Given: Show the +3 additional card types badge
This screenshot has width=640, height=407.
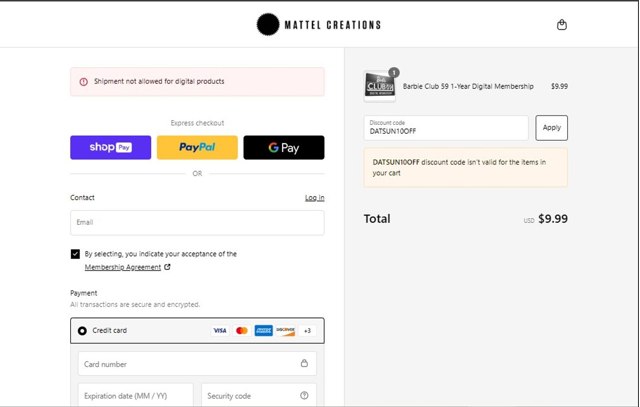Looking at the screenshot, I should [307, 330].
